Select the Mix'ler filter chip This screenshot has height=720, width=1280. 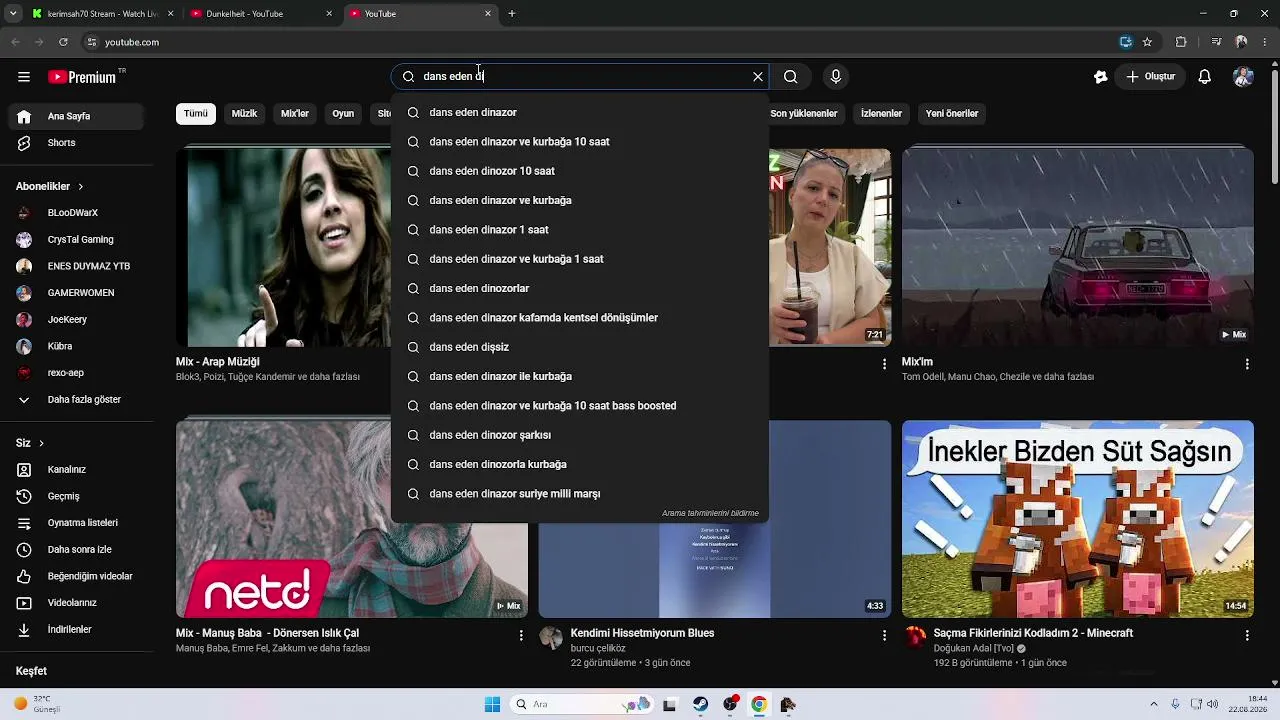(x=295, y=114)
